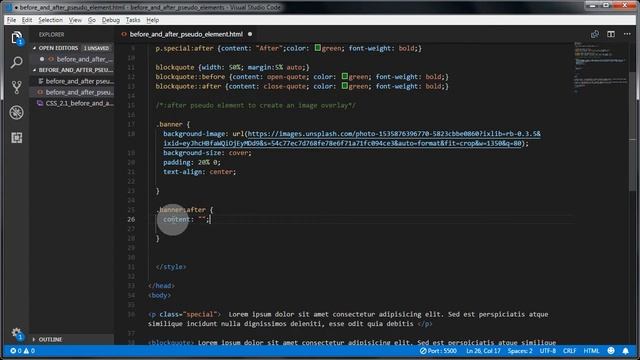Viewport: 640px width, 360px height.
Task: Place cursor on .banner:after selector line
Action: tap(184, 210)
